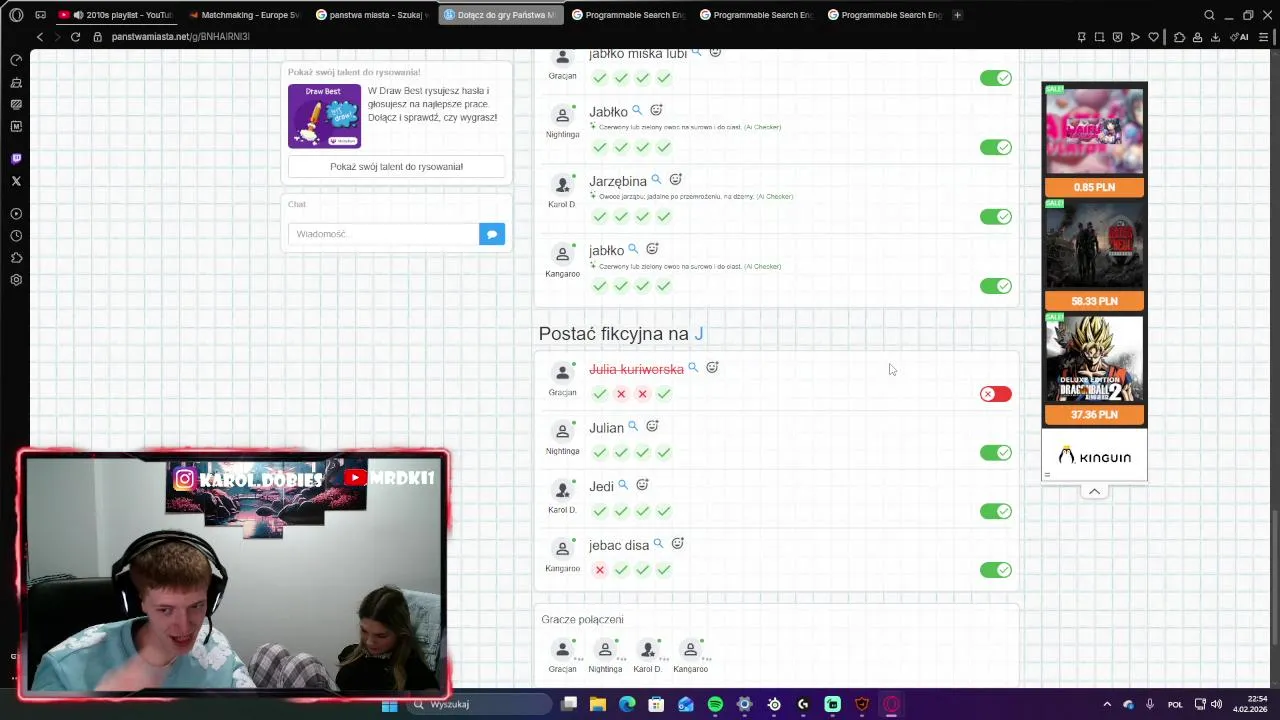Viewport: 1280px width, 720px height.
Task: Click Gracjan avatar in Gracze połączeni
Action: [563, 649]
